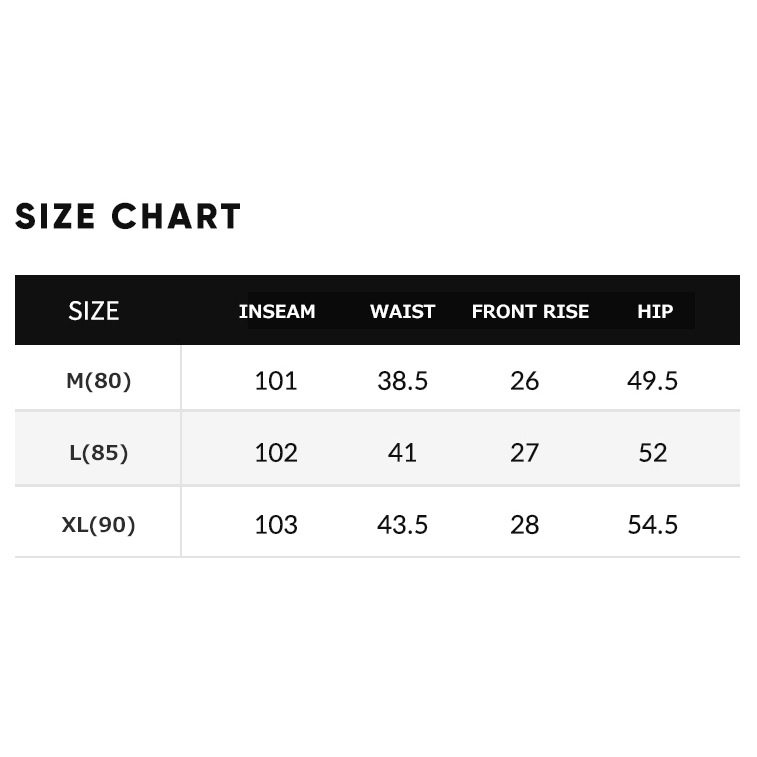Screen dimensions: 757x757
Task: Click inseam value 103 for size XL
Action: pos(276,525)
